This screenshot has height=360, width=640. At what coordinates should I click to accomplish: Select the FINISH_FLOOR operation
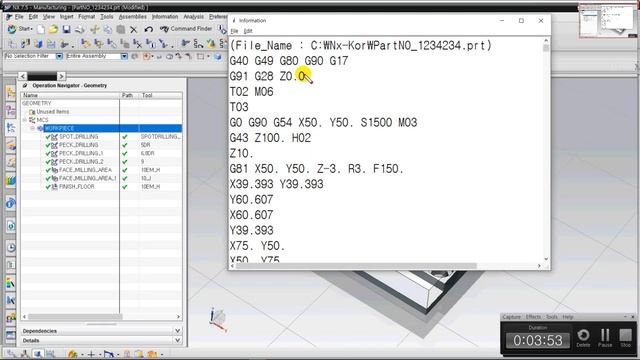[76, 187]
